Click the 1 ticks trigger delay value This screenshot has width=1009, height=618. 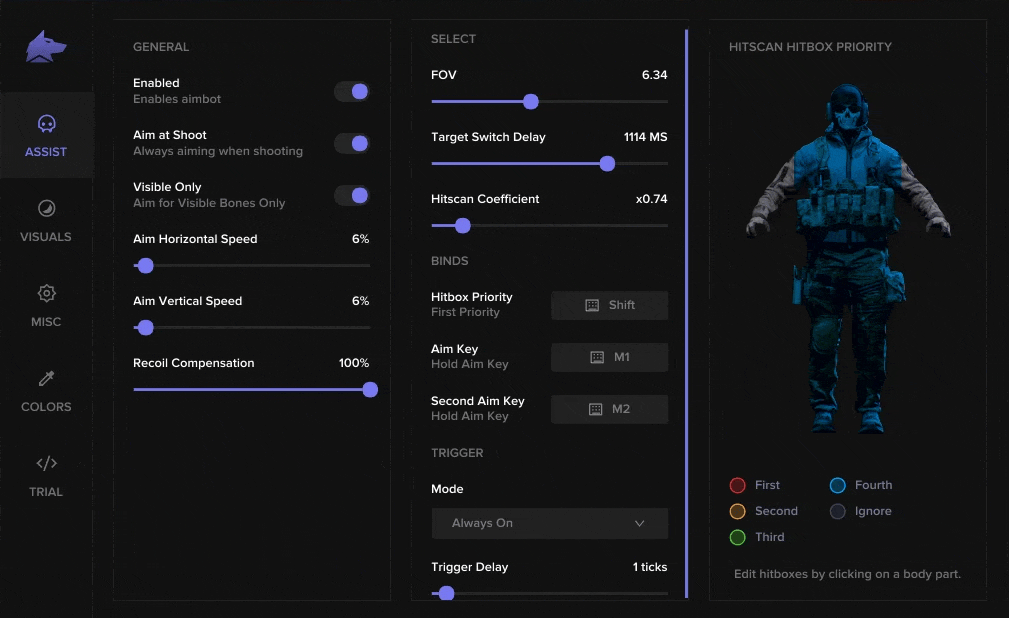pos(650,567)
